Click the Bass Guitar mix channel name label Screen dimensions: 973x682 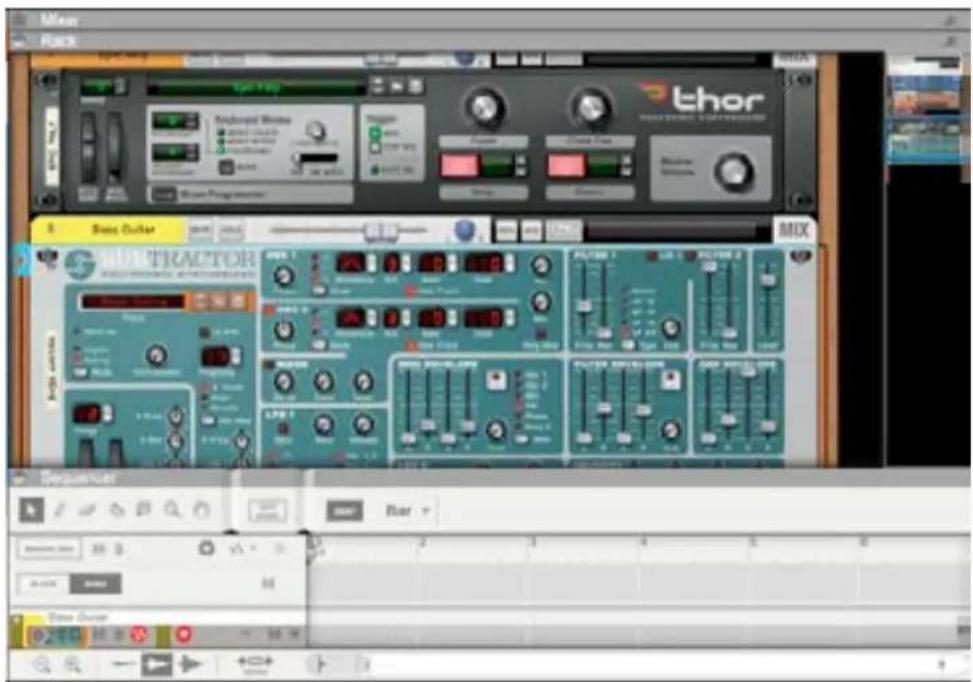coord(123,230)
